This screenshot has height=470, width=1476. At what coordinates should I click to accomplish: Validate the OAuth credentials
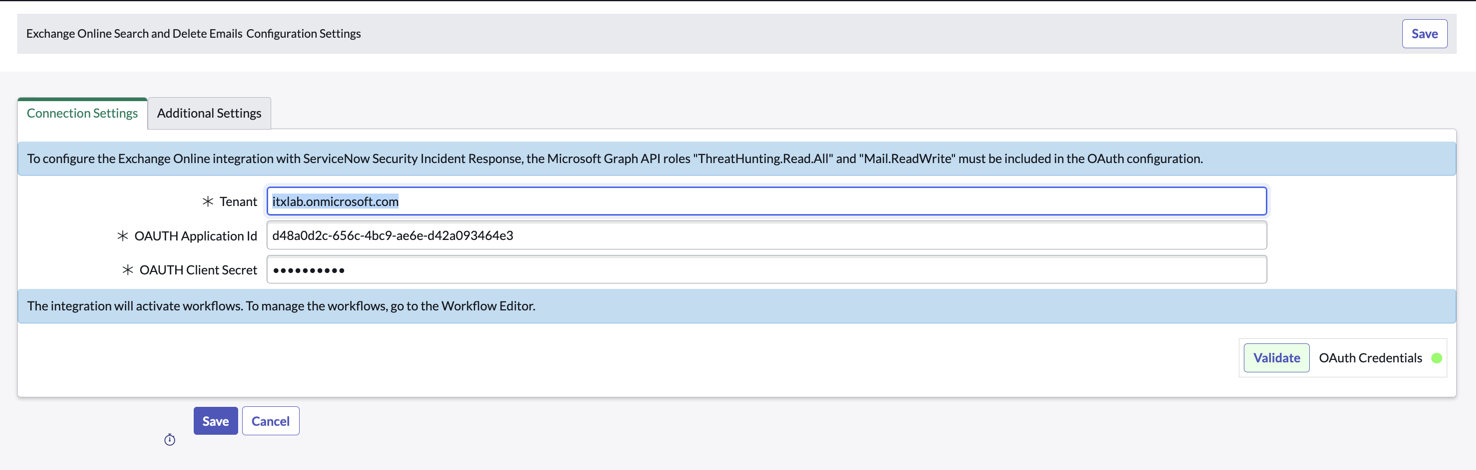(x=1276, y=357)
